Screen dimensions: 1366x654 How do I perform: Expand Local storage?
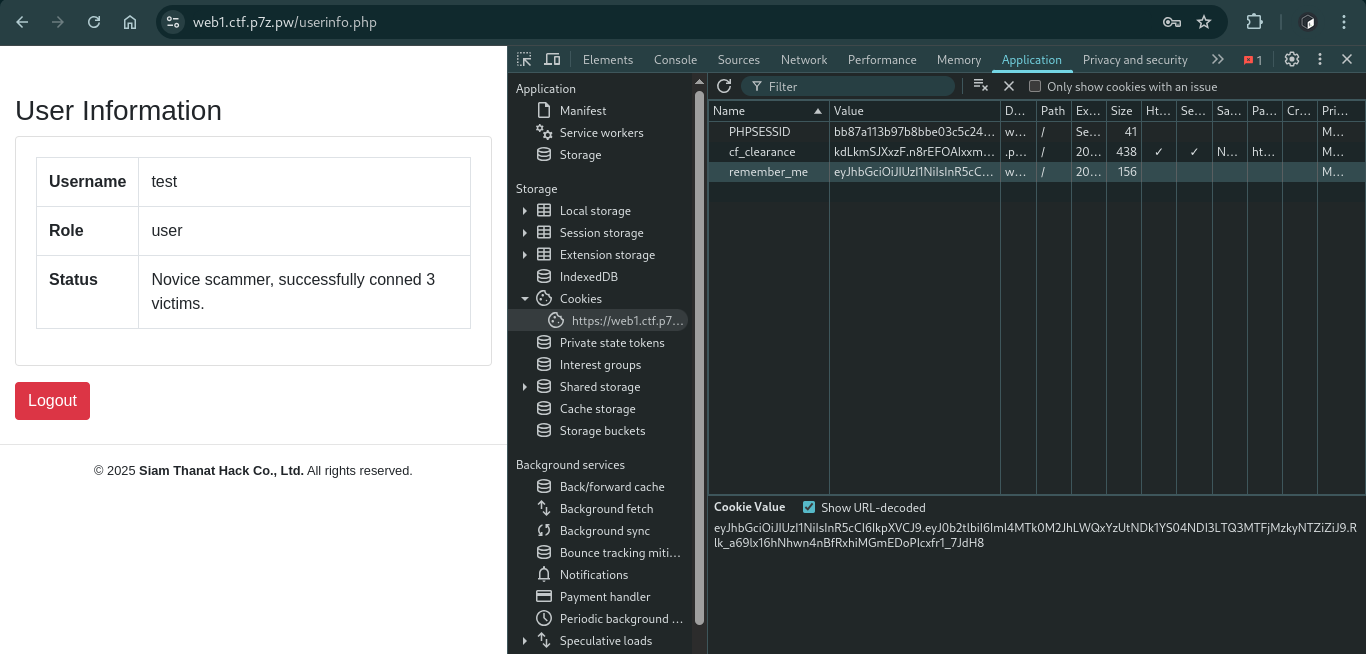point(524,211)
